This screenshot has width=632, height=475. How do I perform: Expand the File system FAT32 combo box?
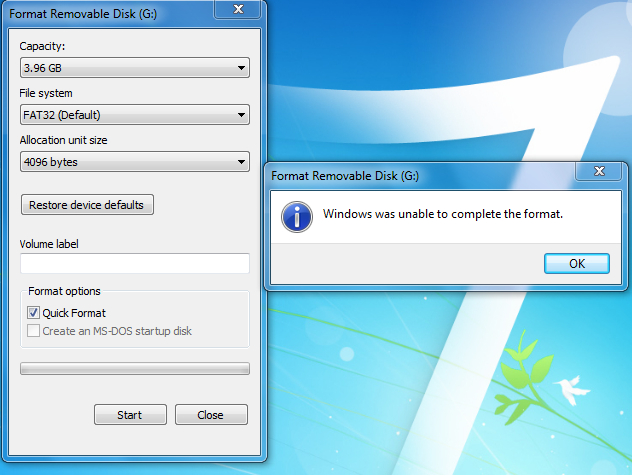tap(135, 115)
